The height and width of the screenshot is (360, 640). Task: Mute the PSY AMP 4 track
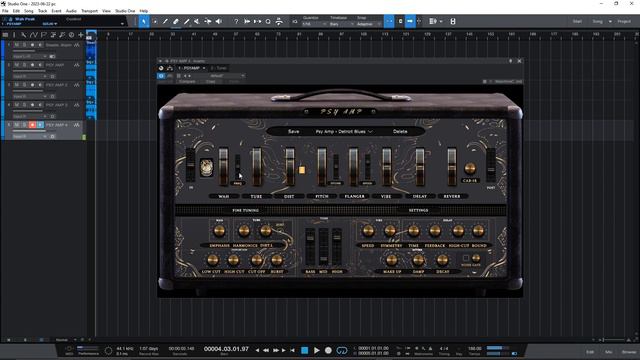pos(17,125)
